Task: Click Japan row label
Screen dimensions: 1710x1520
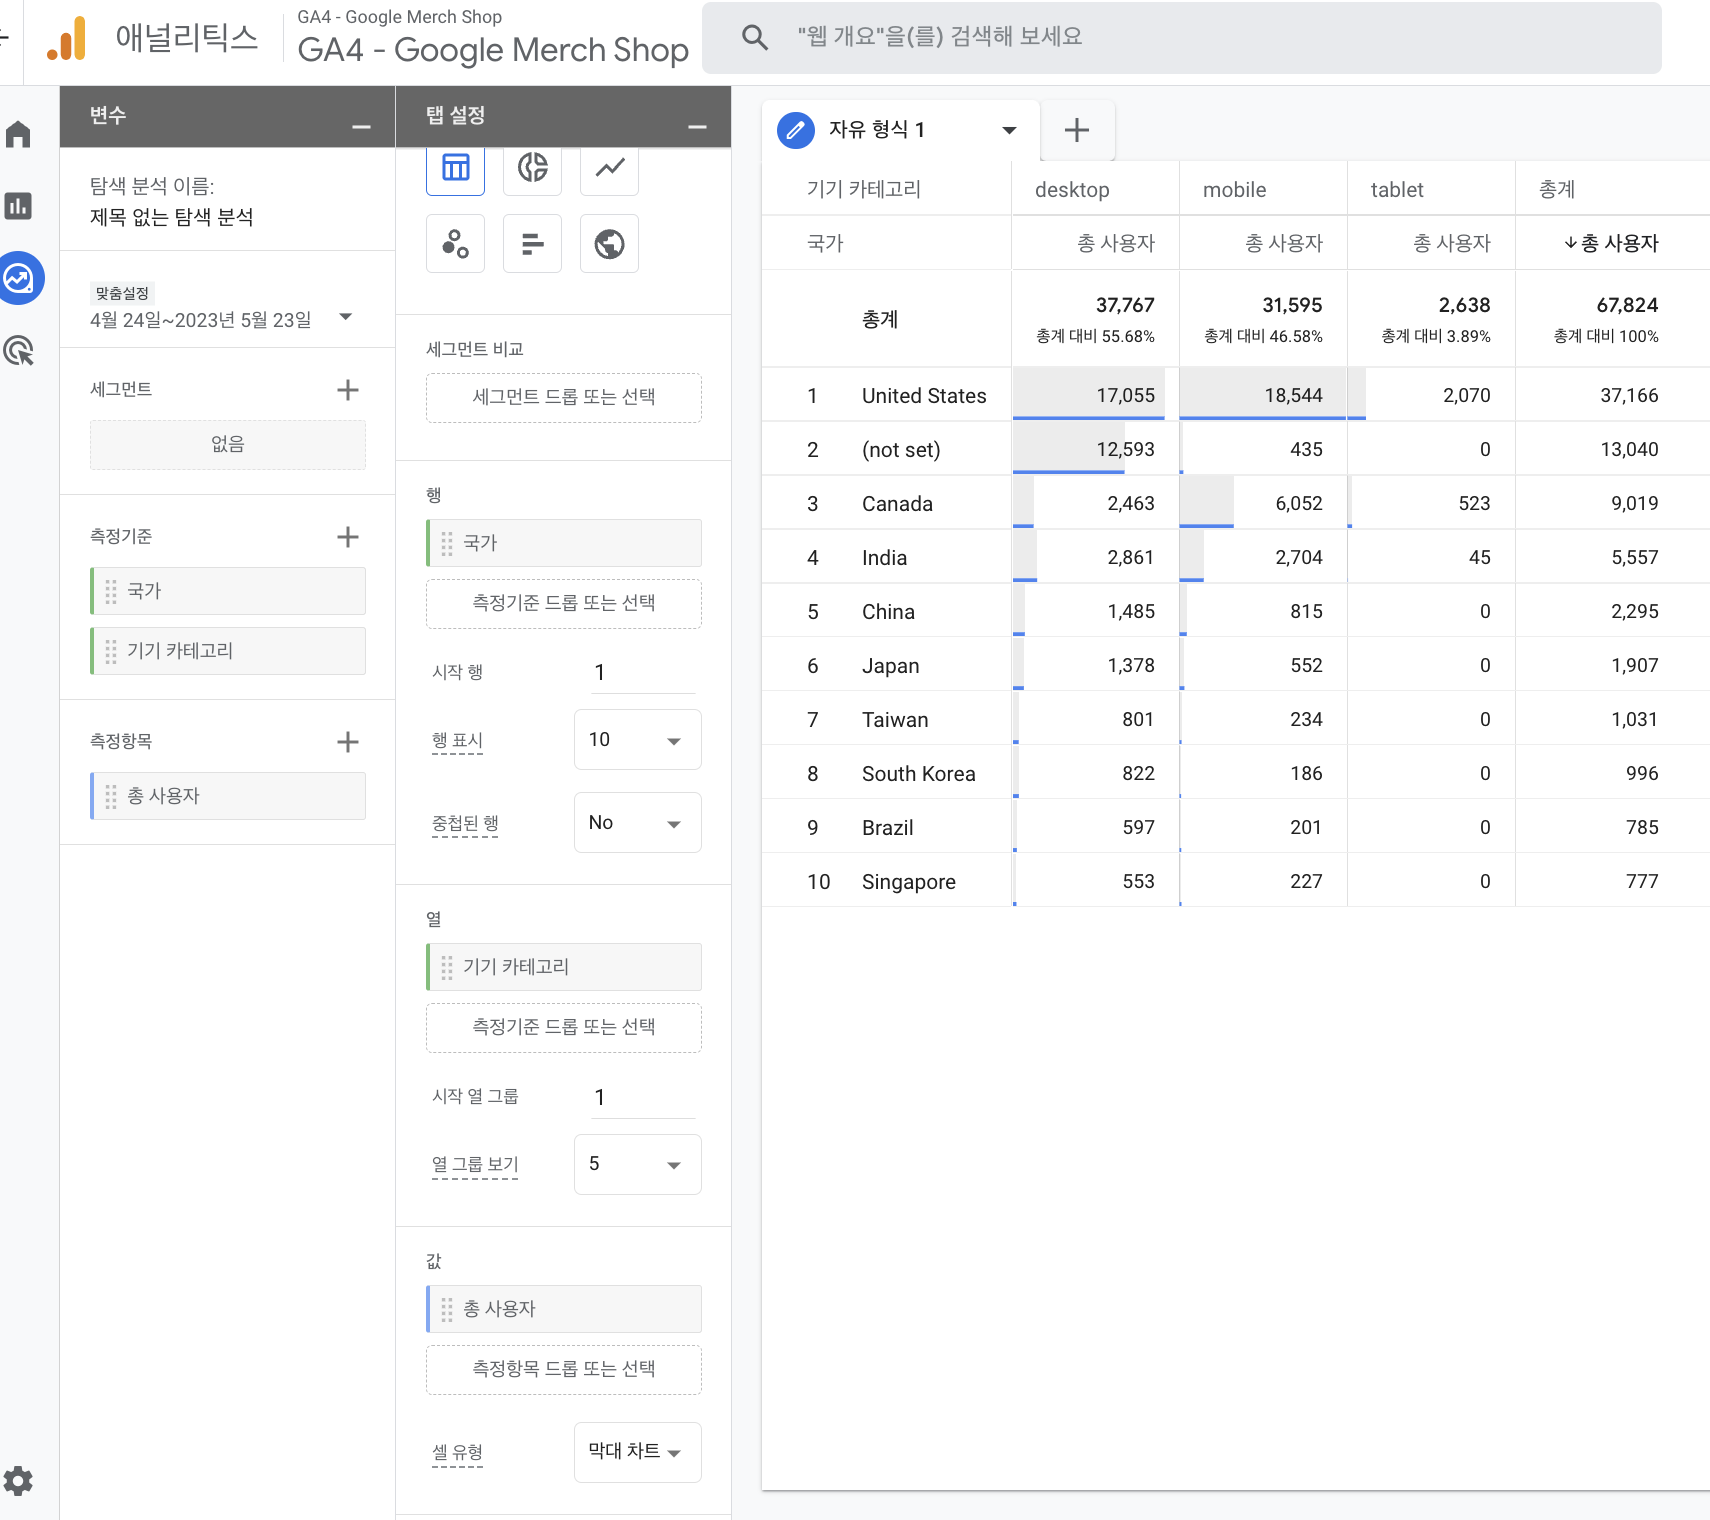Action: click(891, 666)
